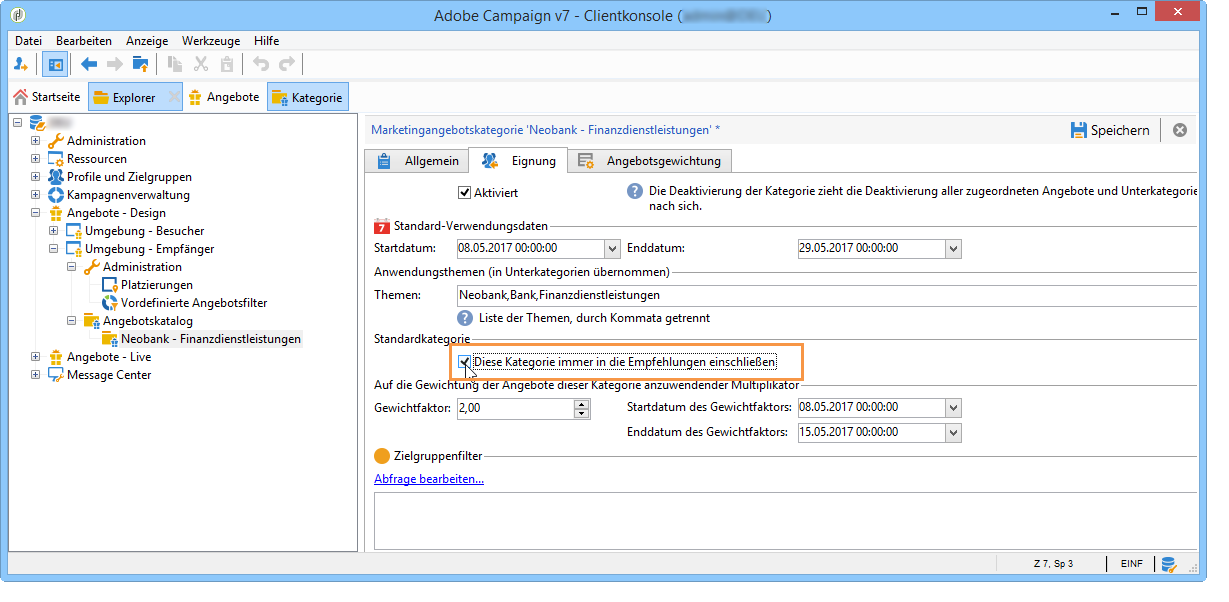Expand the Kampagnenverwaltung node

coord(36,195)
